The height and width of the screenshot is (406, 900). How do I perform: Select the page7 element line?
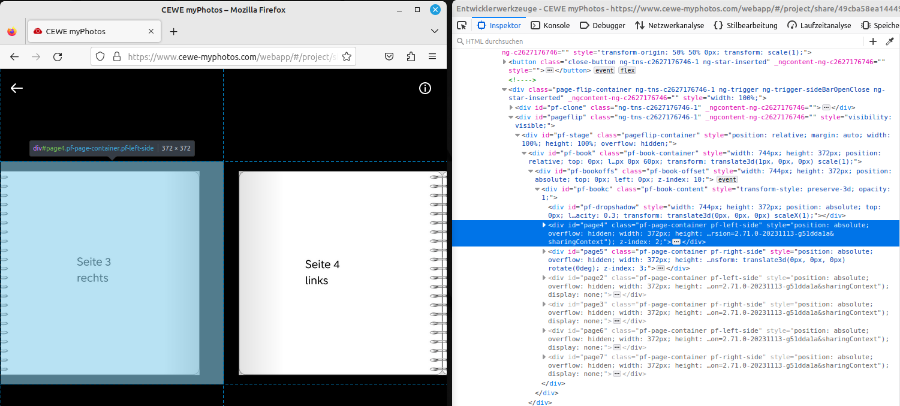[x=676, y=365]
